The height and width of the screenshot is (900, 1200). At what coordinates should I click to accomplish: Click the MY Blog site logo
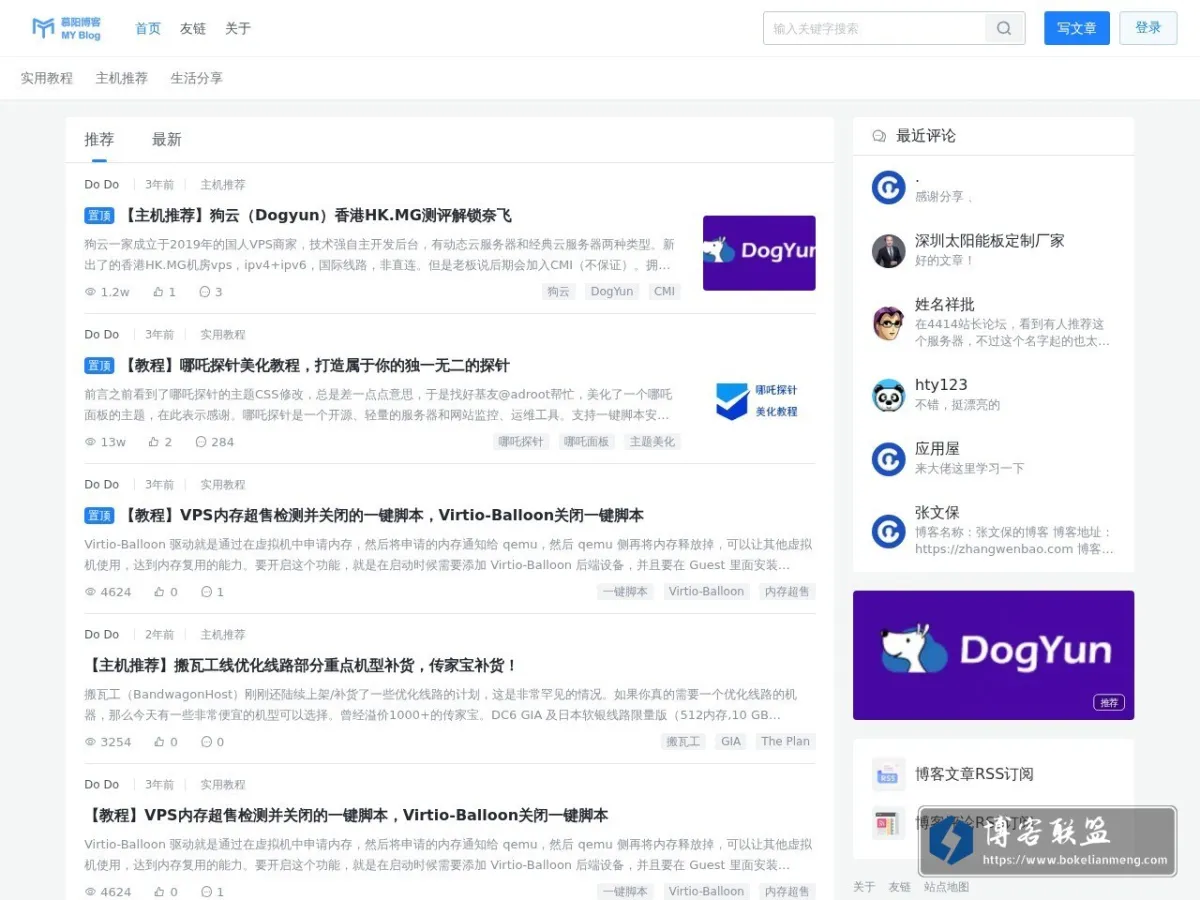[x=66, y=28]
